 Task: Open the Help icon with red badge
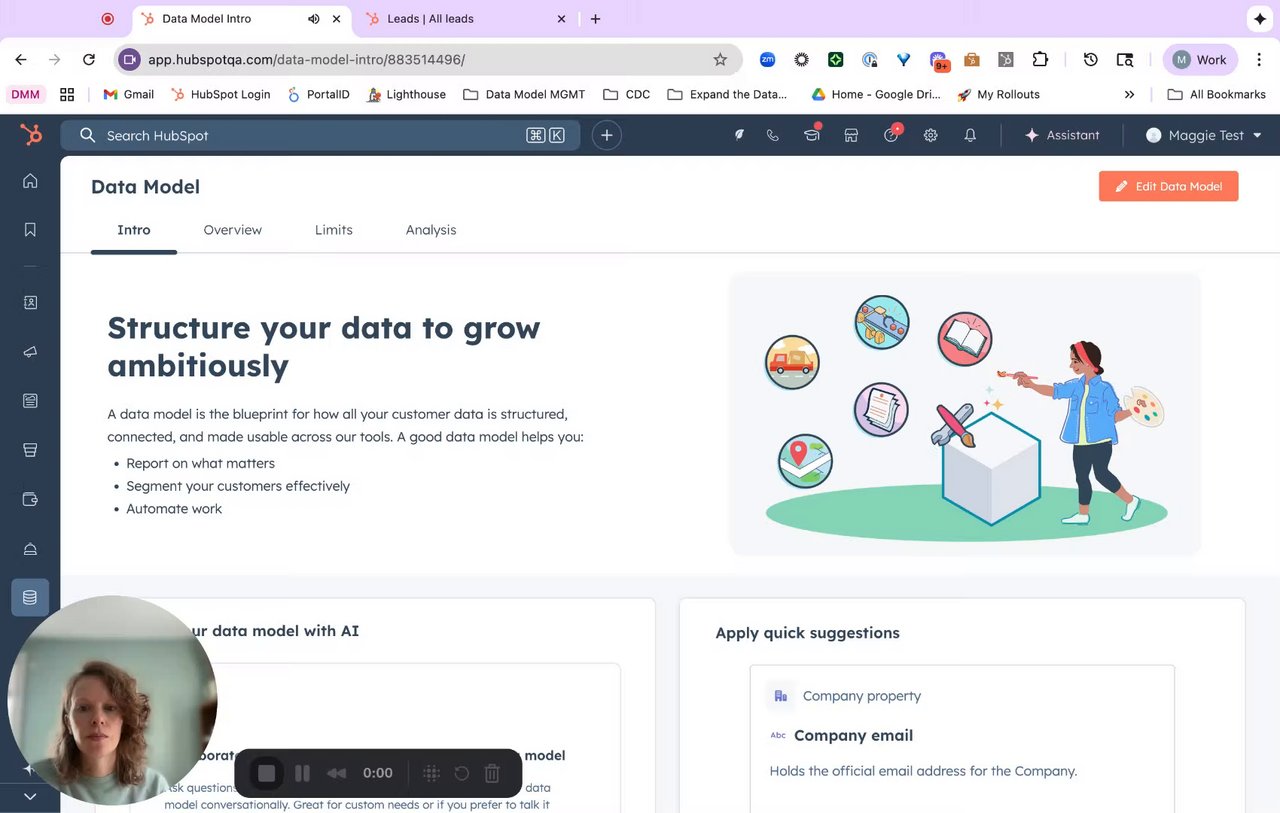pos(892,135)
